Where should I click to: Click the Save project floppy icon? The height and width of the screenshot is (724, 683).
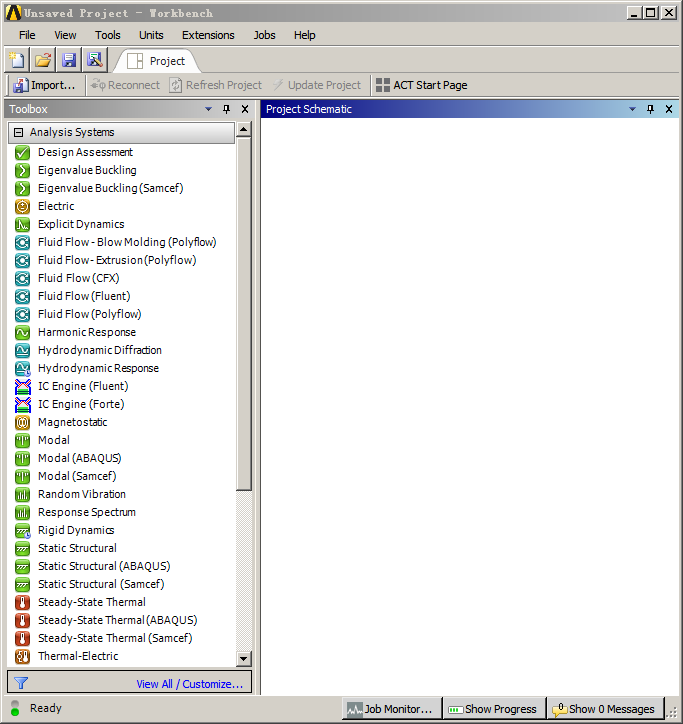click(x=69, y=60)
